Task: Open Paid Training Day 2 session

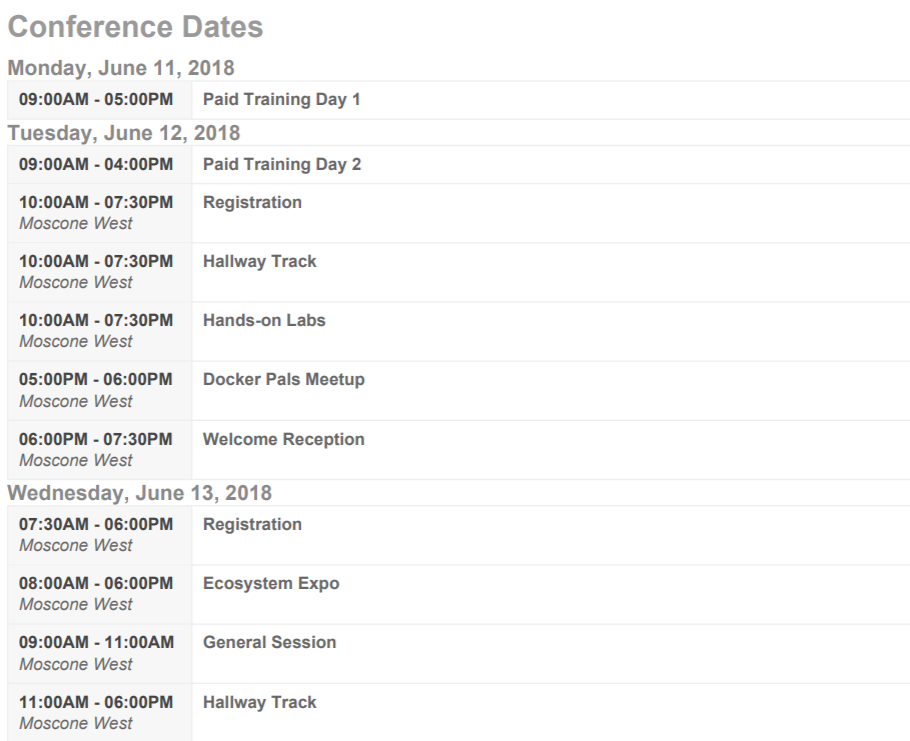Action: click(x=281, y=165)
